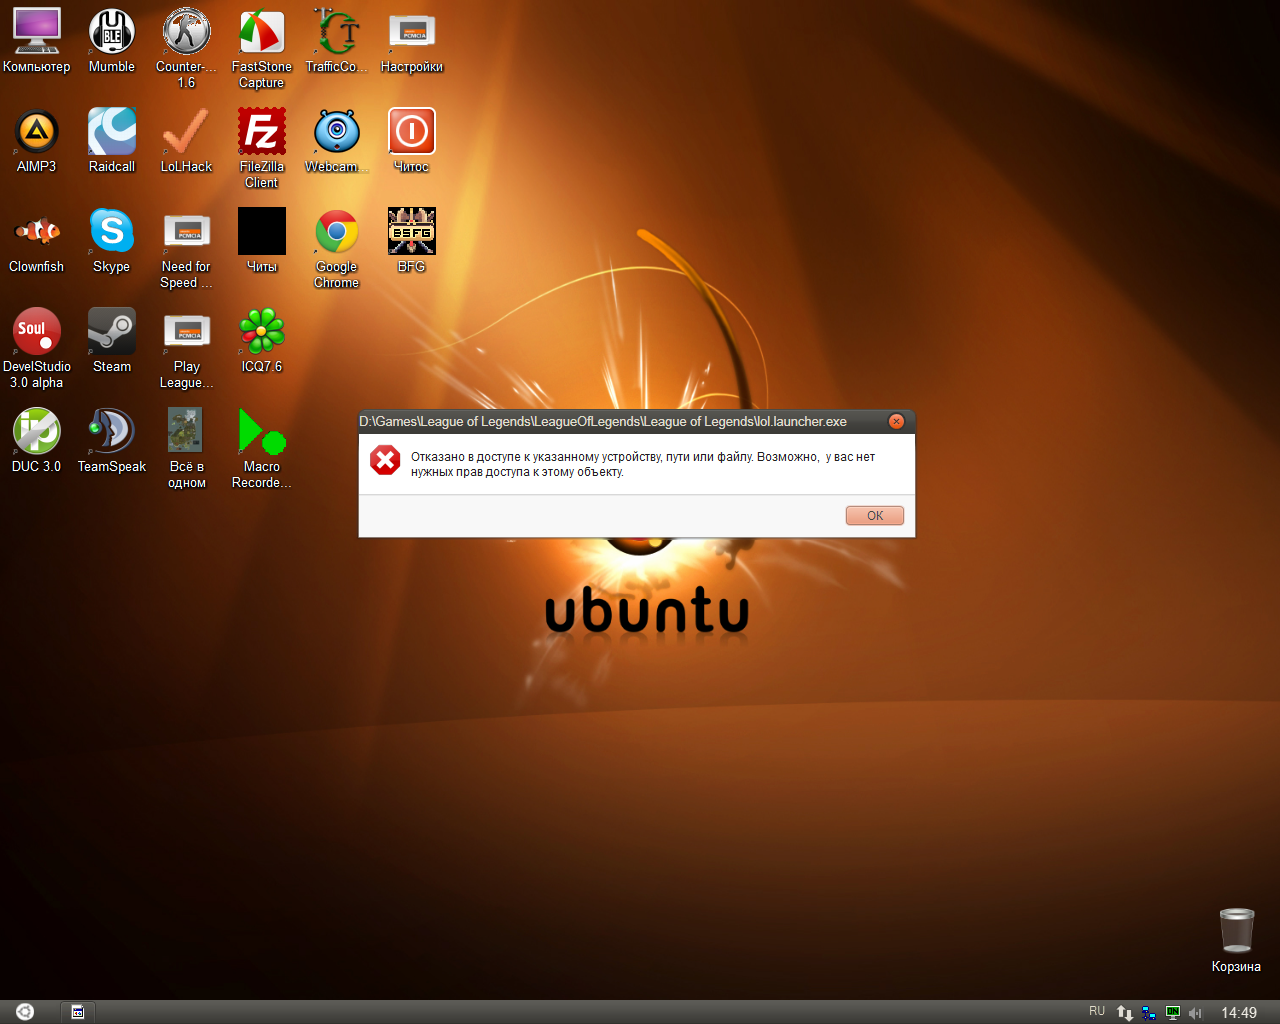Screen dimensions: 1280x1024
Task: Select the Webcam... desktop icon
Action: (337, 141)
